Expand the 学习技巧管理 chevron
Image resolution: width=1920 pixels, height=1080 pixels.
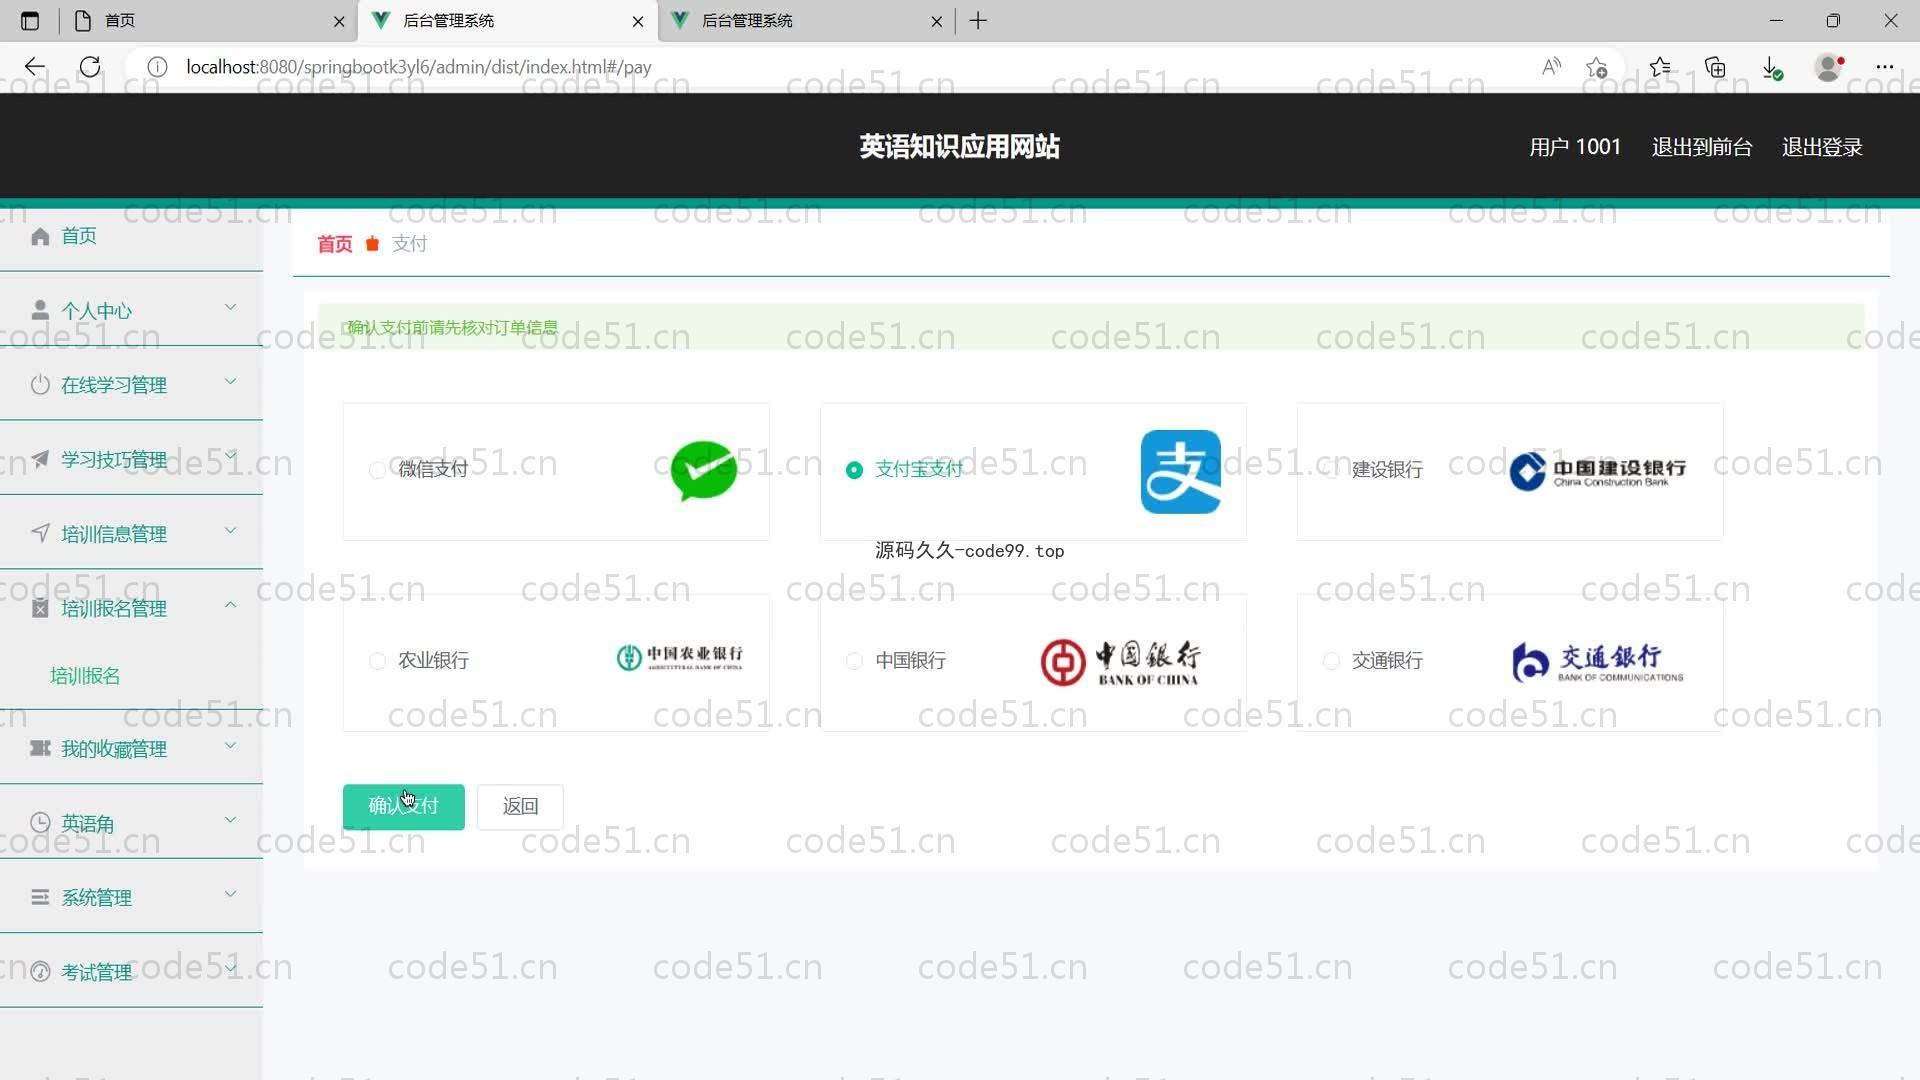[230, 455]
